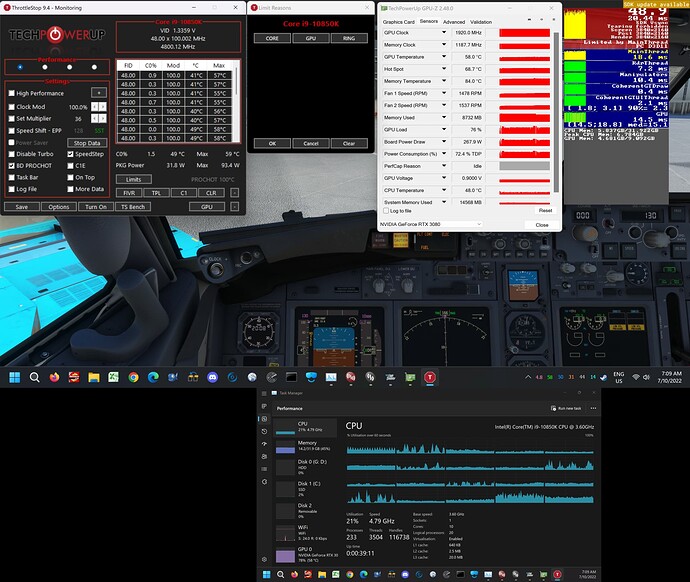Select Memory item in Task Manager performance list
The height and width of the screenshot is (582, 690).
pyautogui.click(x=305, y=446)
